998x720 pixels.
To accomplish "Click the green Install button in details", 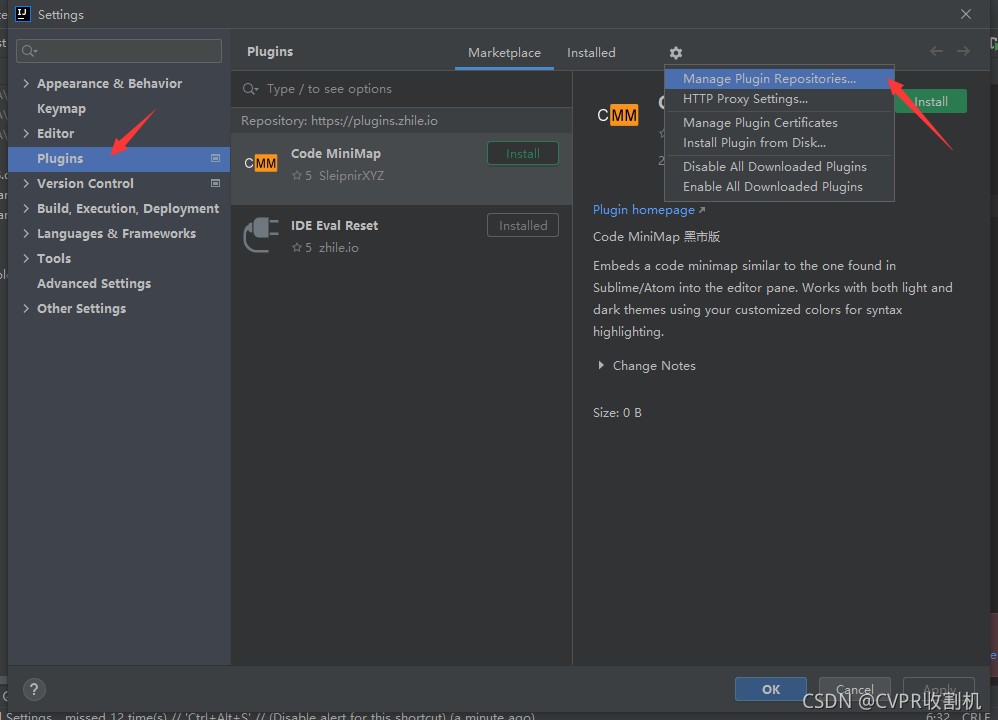I will click(x=931, y=101).
